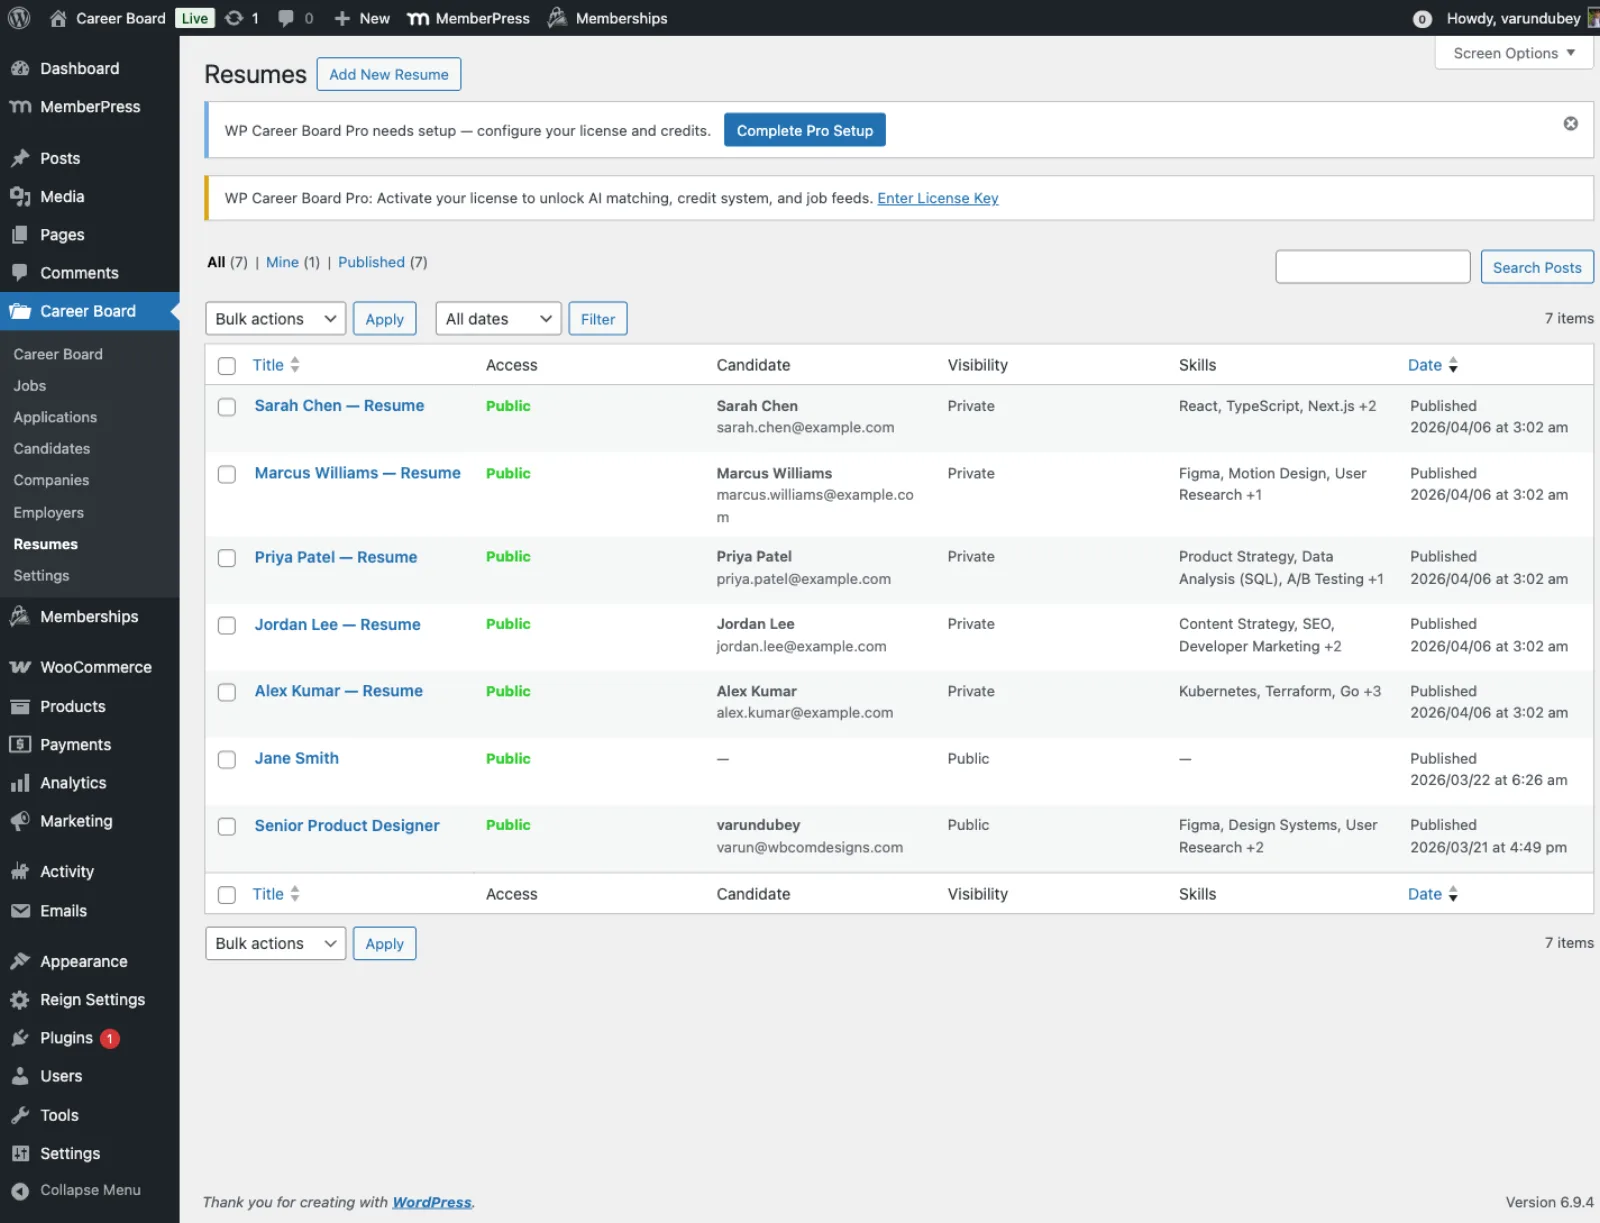The width and height of the screenshot is (1600, 1223).
Task: Check the Sarah Chen — Resume row
Action: (x=227, y=407)
